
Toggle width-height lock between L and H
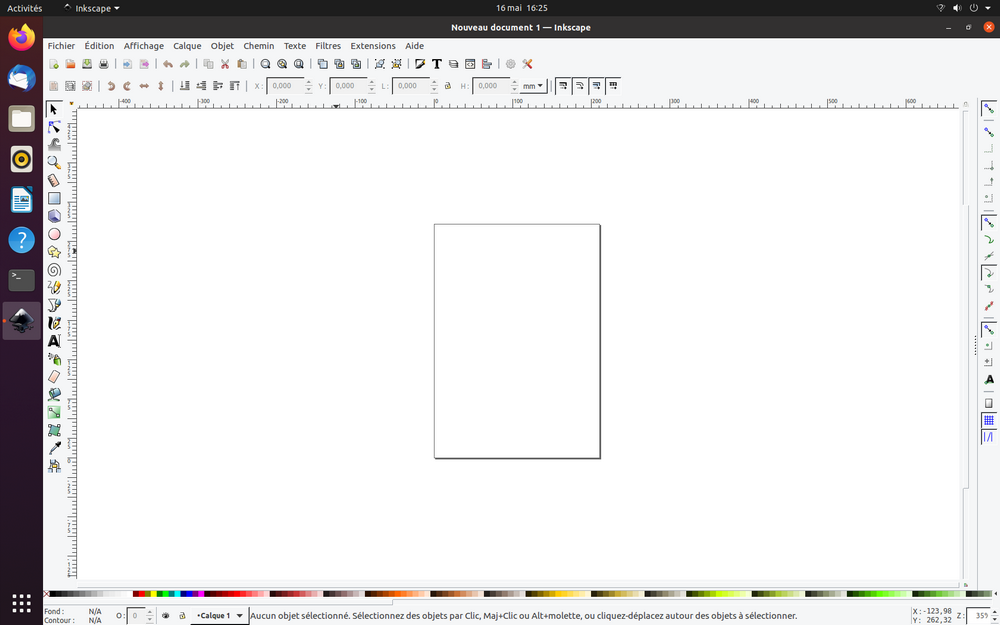click(448, 85)
